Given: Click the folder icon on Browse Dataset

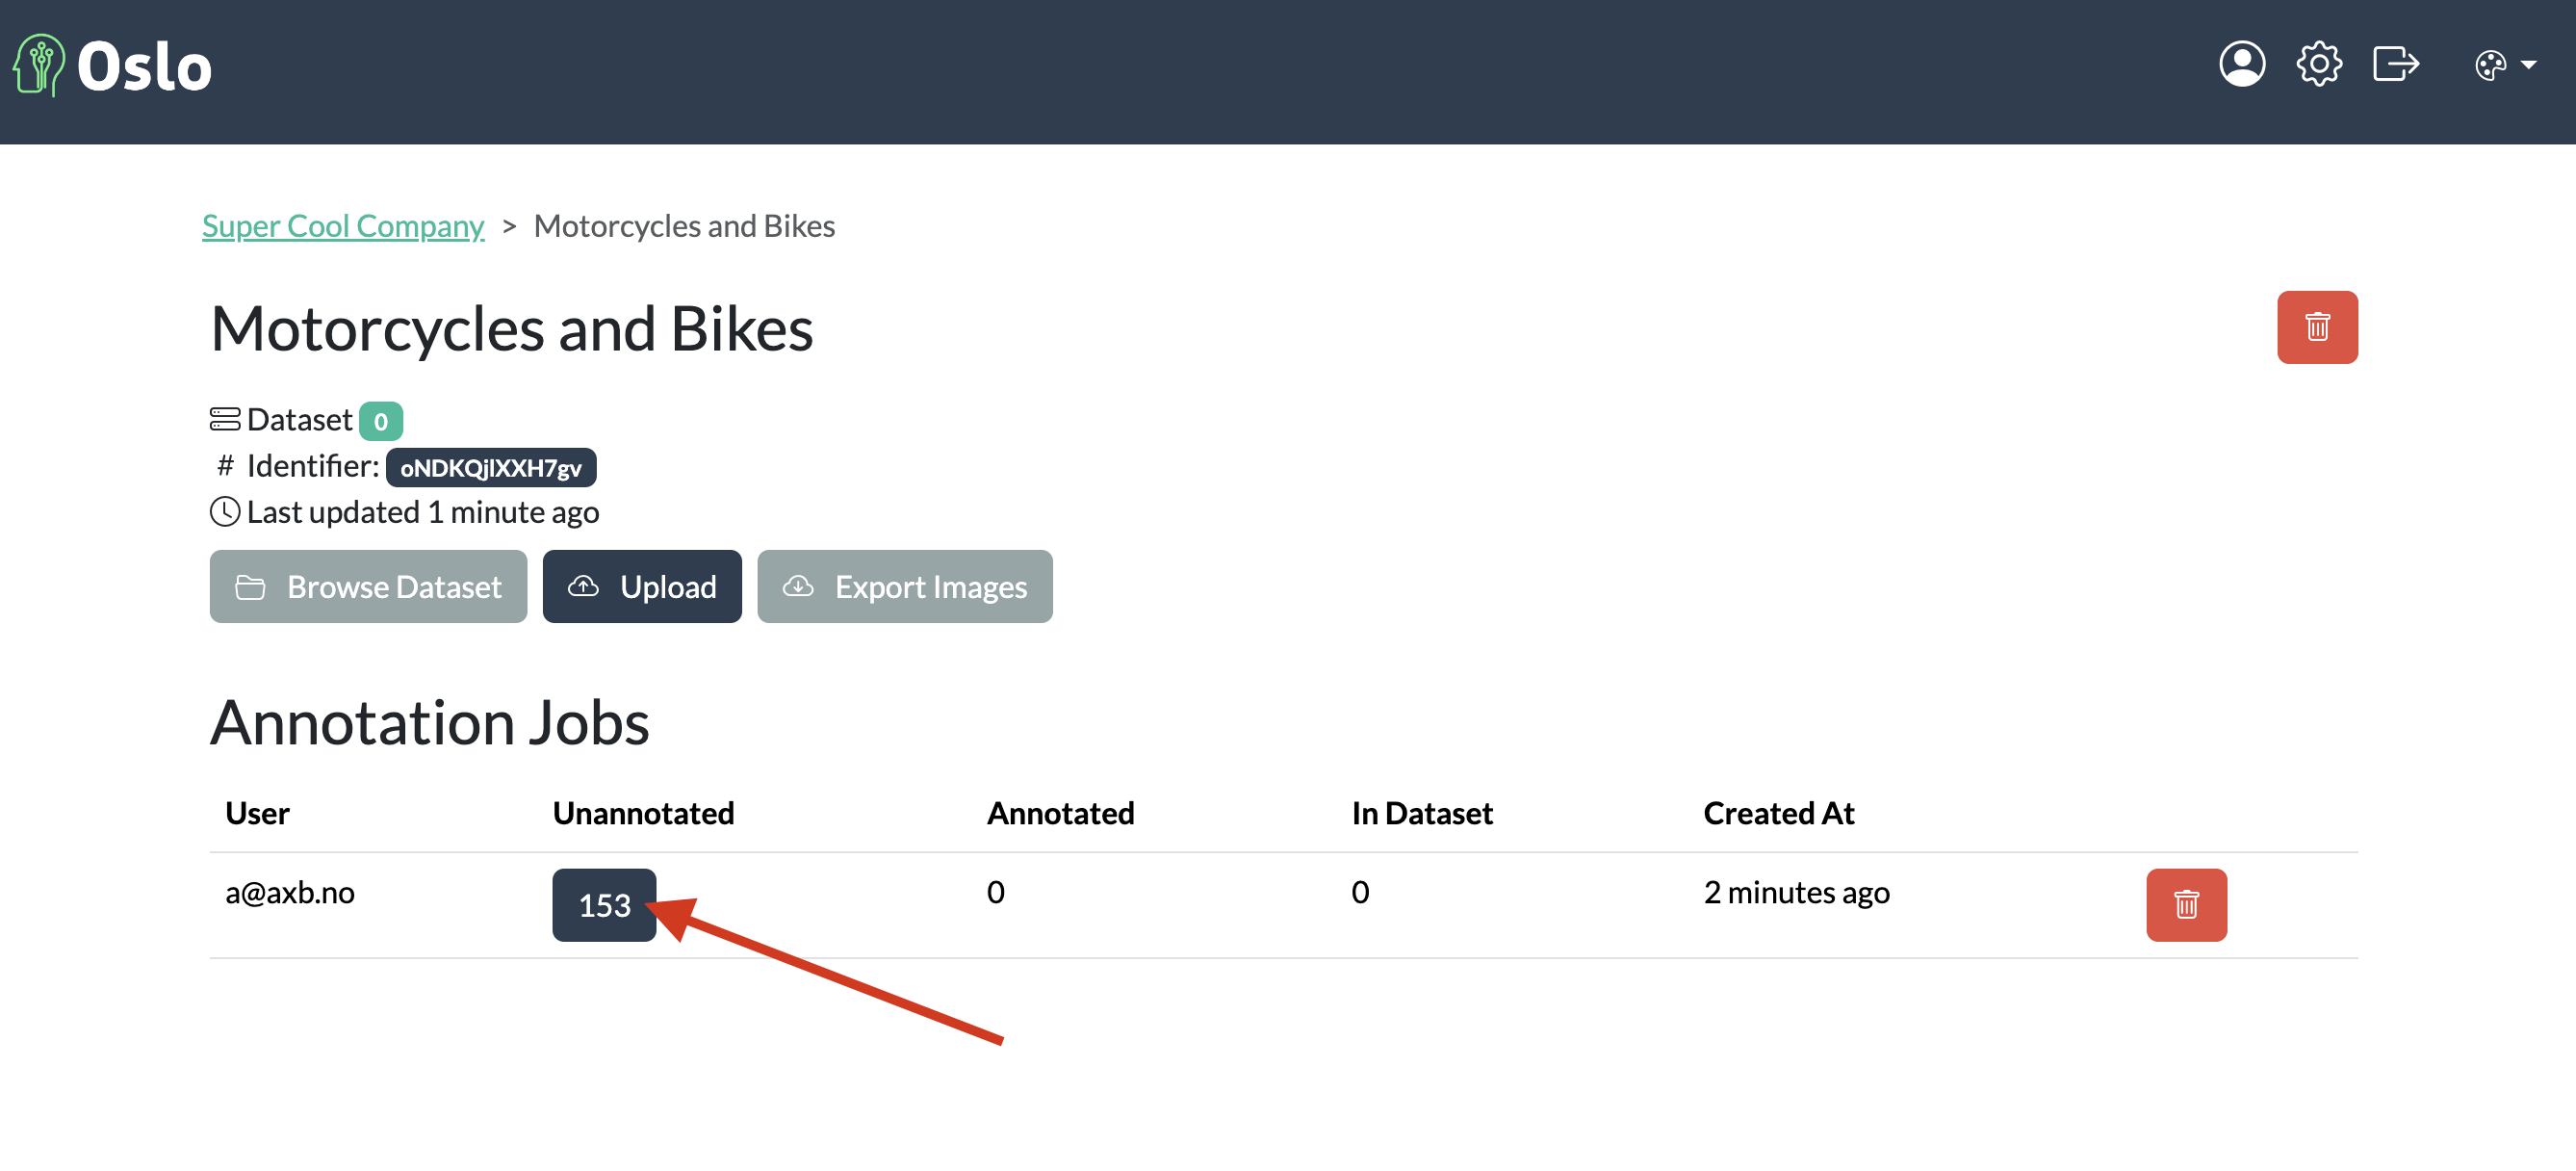Looking at the screenshot, I should pos(250,586).
